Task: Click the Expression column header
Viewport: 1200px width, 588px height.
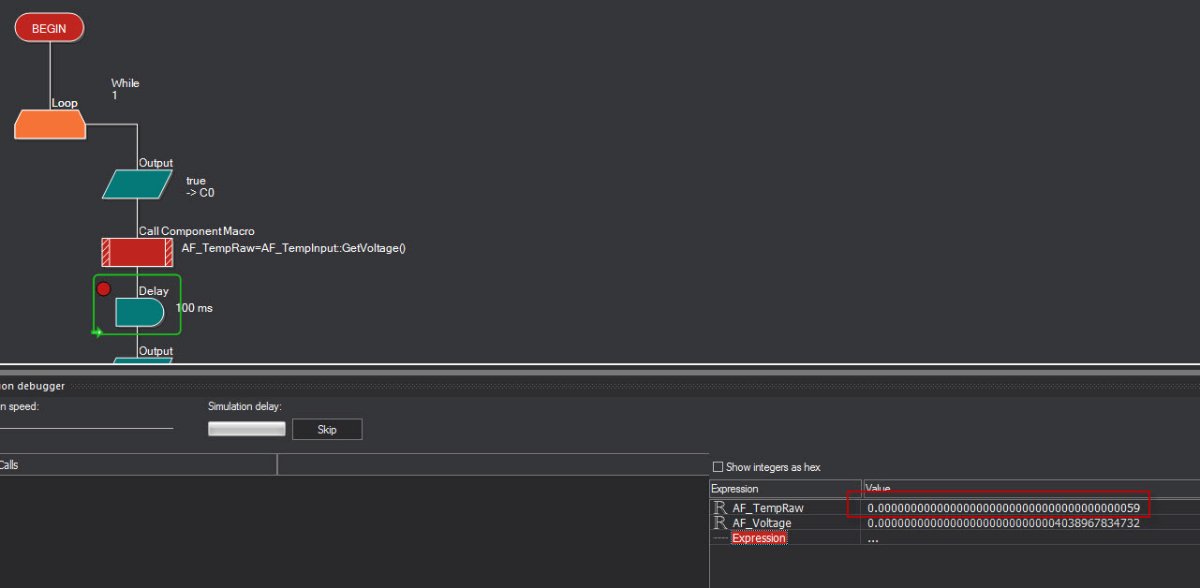Action: point(785,489)
